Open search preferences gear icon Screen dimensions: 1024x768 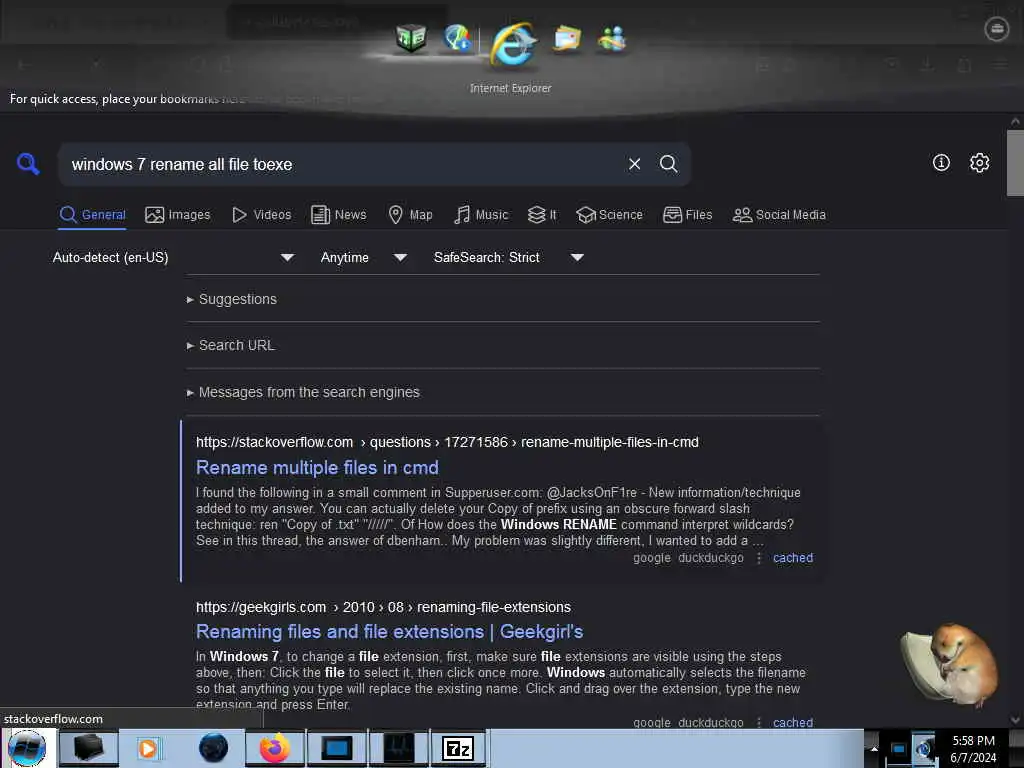coord(979,163)
